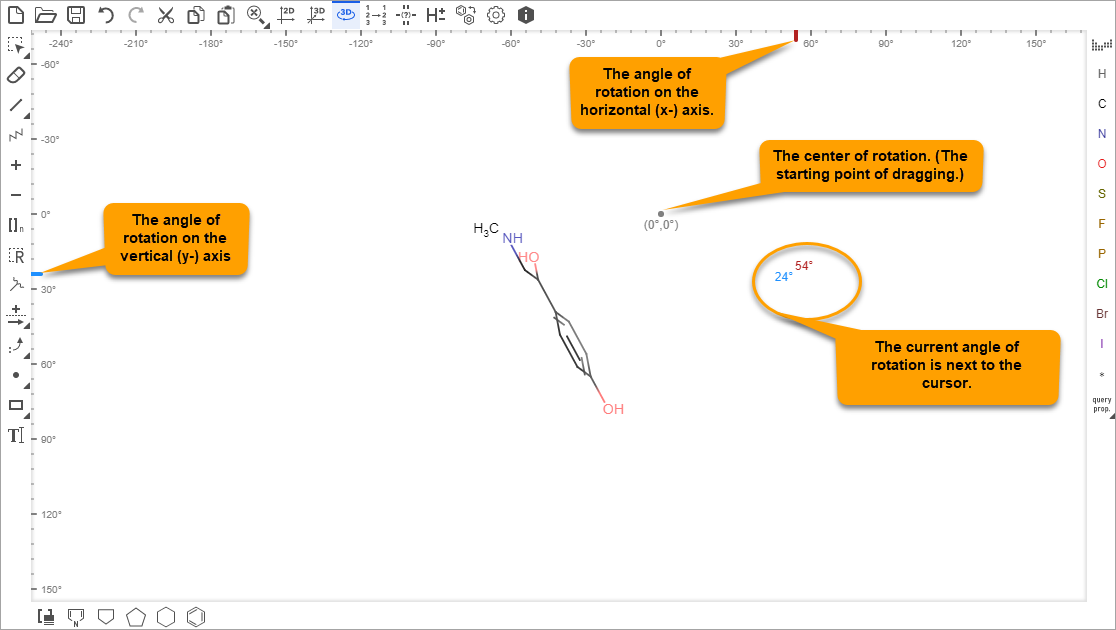Viewport: 1116px width, 630px height.
Task: Toggle atom map auto-numbering tool
Action: (376, 15)
